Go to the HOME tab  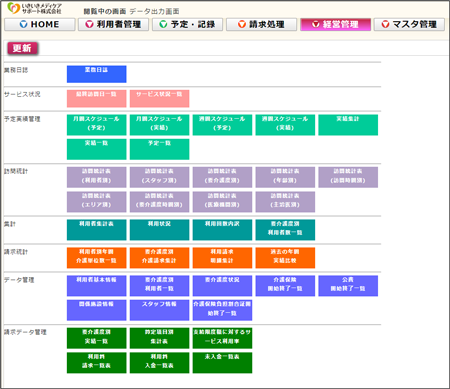pyautogui.click(x=40, y=24)
